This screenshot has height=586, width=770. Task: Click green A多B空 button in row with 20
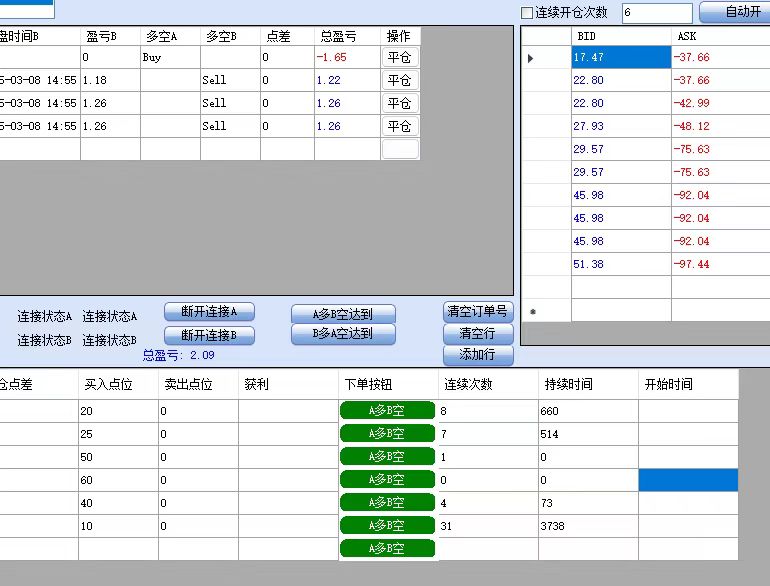[387, 410]
